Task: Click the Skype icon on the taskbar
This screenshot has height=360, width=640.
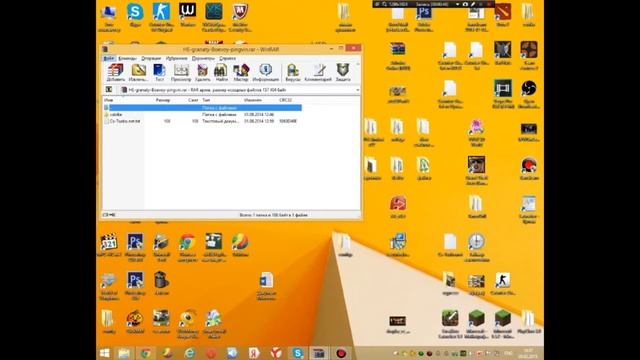Action: 298,353
